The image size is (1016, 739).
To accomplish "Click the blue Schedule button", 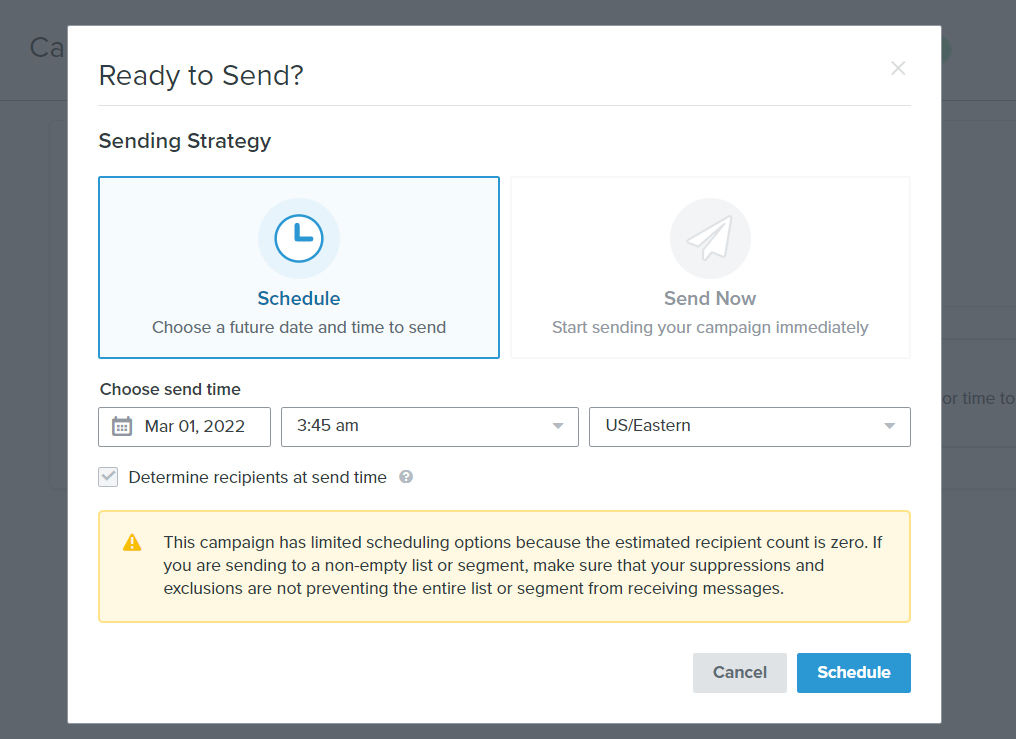I will [x=853, y=672].
